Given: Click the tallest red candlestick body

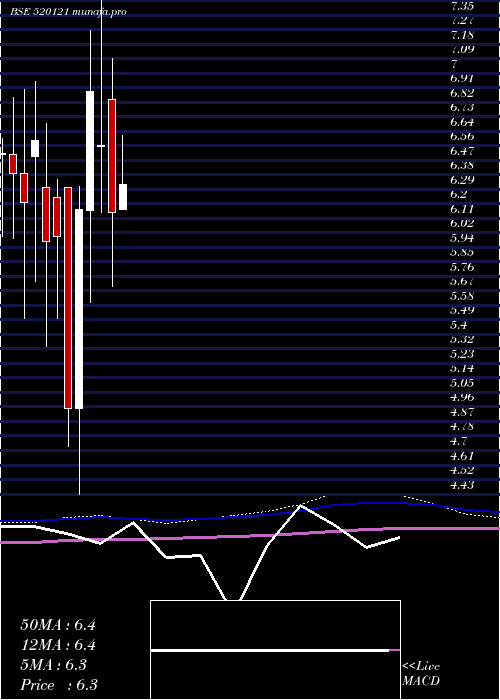Looking at the screenshot, I should [x=68, y=298].
